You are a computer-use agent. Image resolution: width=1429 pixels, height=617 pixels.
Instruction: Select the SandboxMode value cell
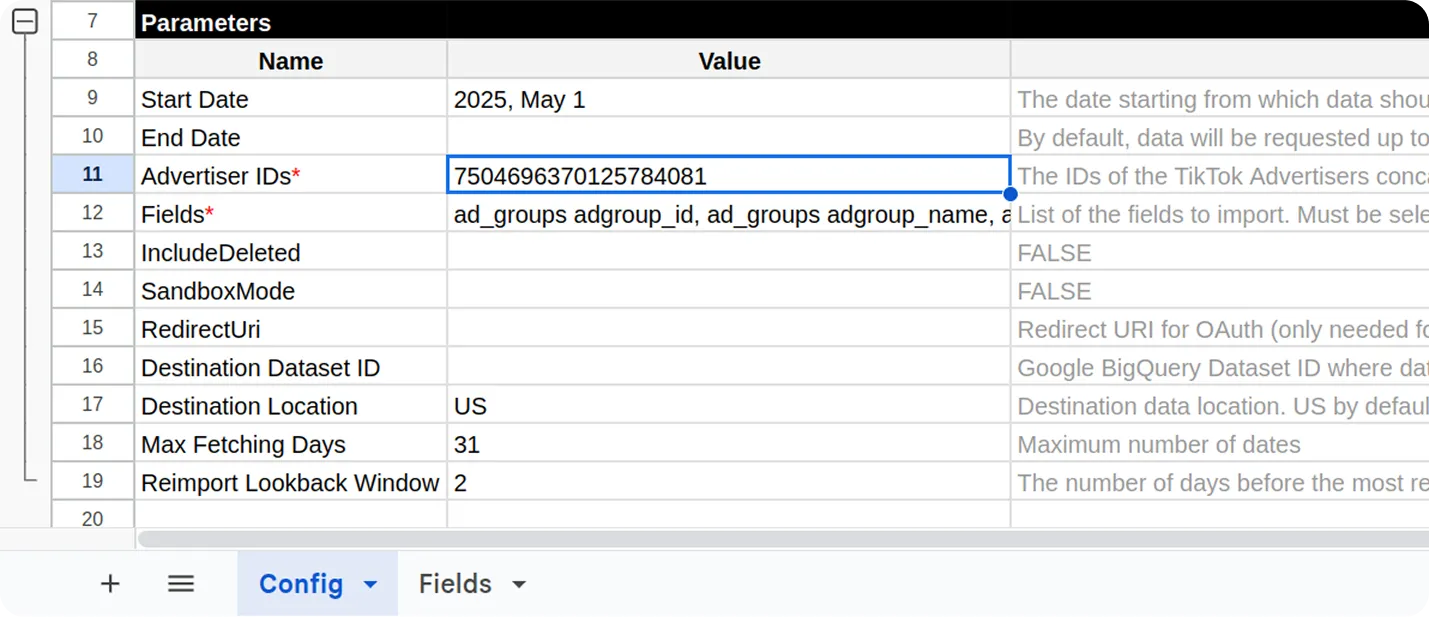tap(728, 291)
